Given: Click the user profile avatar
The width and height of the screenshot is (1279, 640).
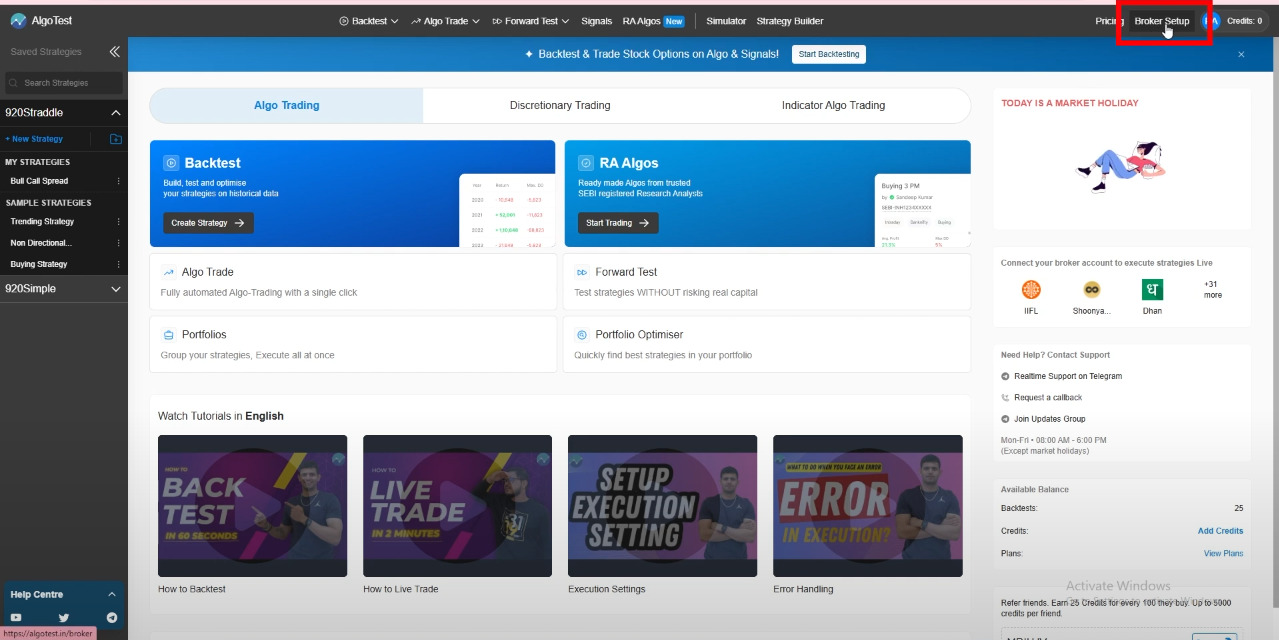Looking at the screenshot, I should pyautogui.click(x=1211, y=21).
